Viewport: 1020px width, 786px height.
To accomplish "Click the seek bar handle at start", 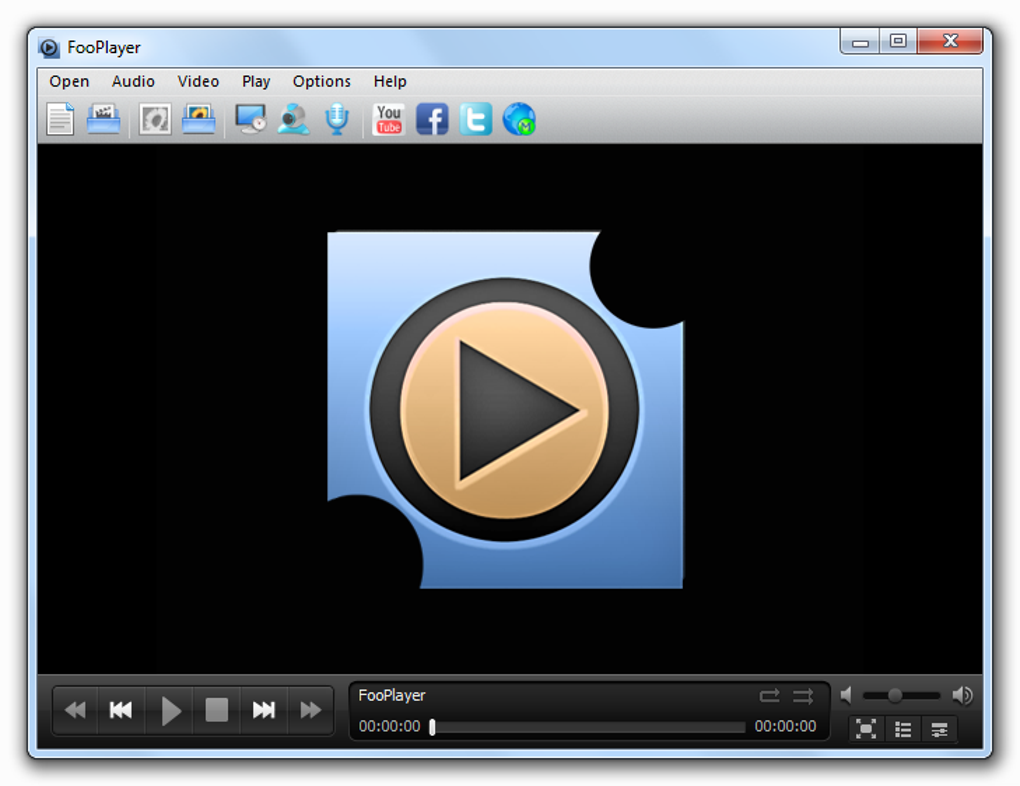I will (433, 727).
